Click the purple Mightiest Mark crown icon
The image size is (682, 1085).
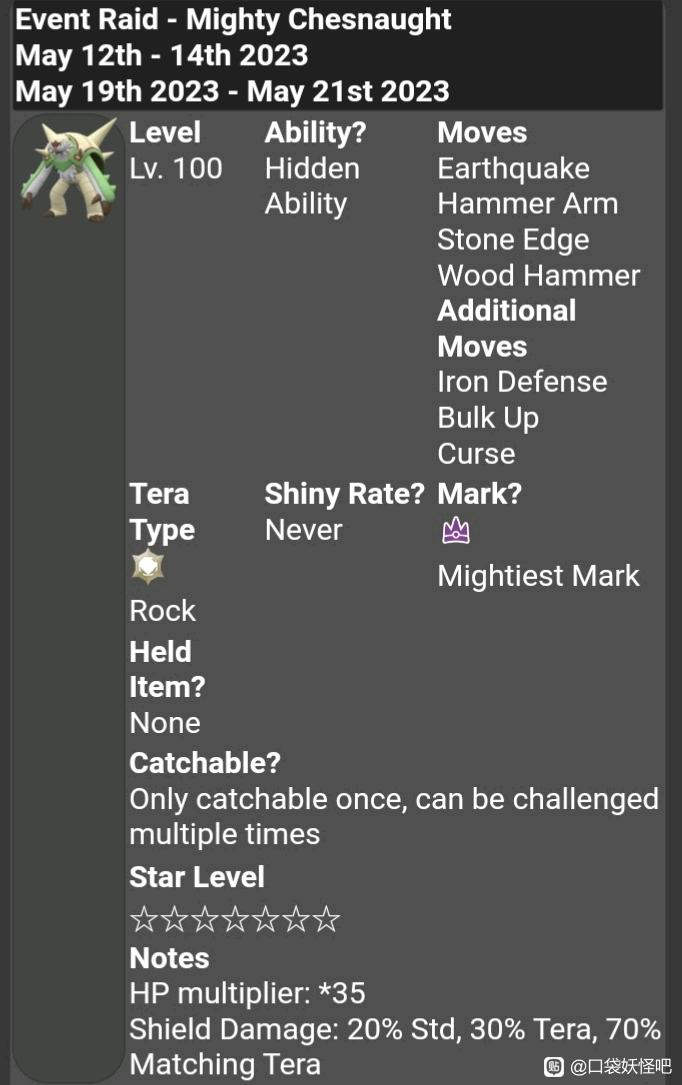pyautogui.click(x=456, y=531)
